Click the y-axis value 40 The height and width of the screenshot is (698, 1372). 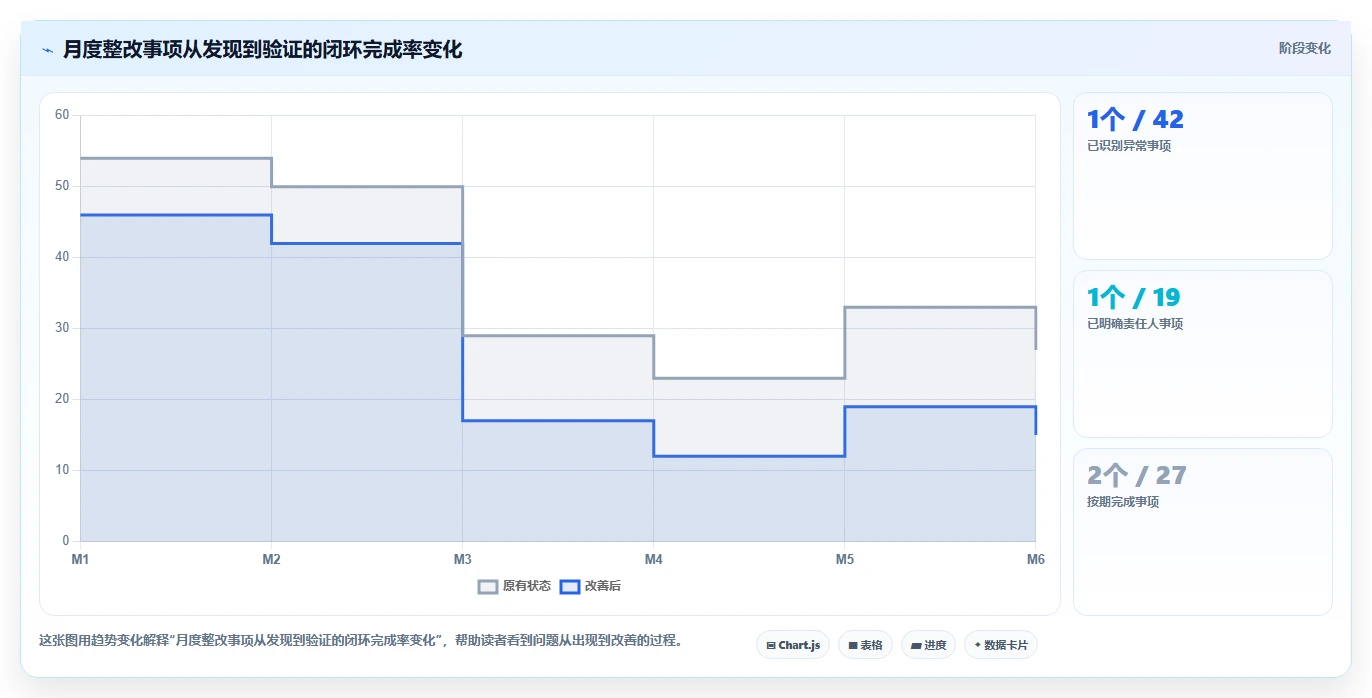click(62, 257)
